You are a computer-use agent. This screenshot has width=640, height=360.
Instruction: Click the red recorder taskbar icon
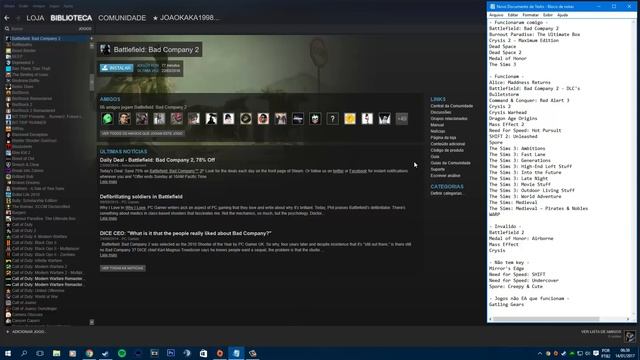click(x=220, y=353)
